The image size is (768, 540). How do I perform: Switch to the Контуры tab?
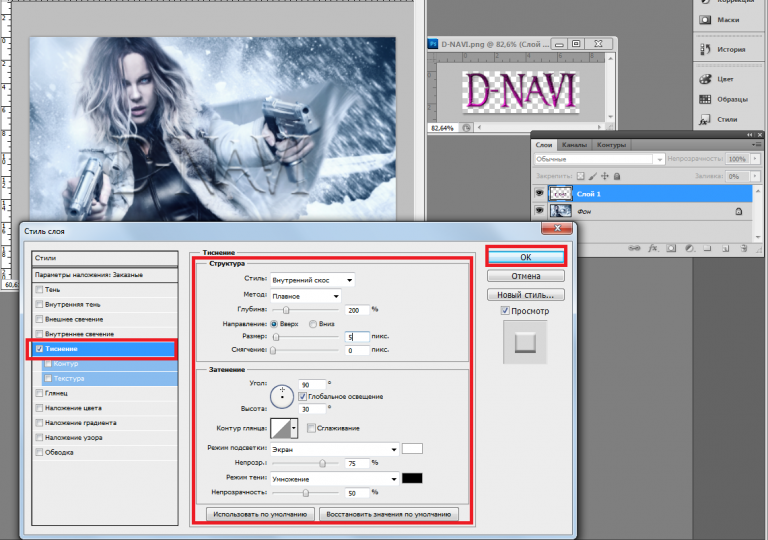pos(611,145)
